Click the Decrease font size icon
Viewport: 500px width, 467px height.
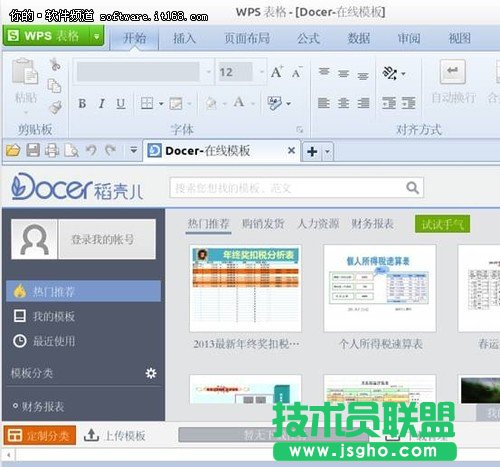point(297,72)
